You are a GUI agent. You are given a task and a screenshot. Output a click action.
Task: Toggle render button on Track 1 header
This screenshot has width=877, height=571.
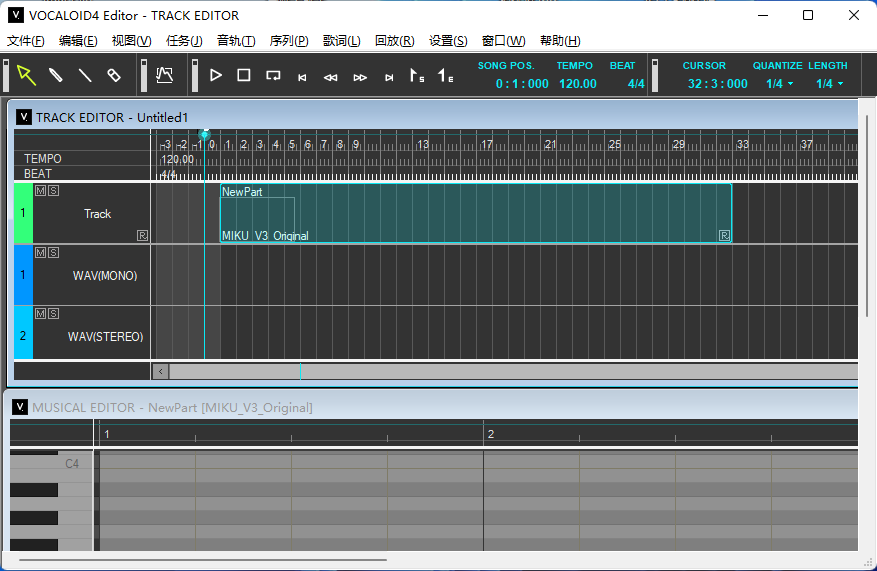point(143,235)
